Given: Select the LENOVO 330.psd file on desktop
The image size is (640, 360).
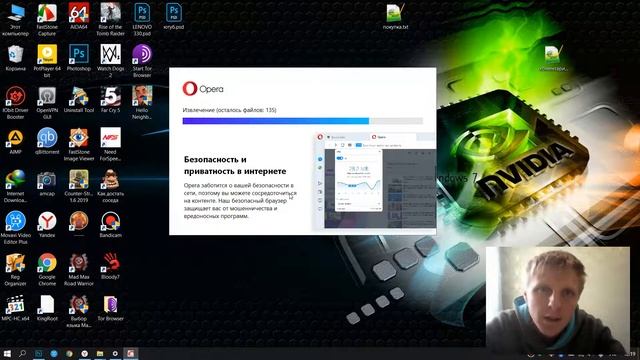Looking at the screenshot, I should (142, 19).
